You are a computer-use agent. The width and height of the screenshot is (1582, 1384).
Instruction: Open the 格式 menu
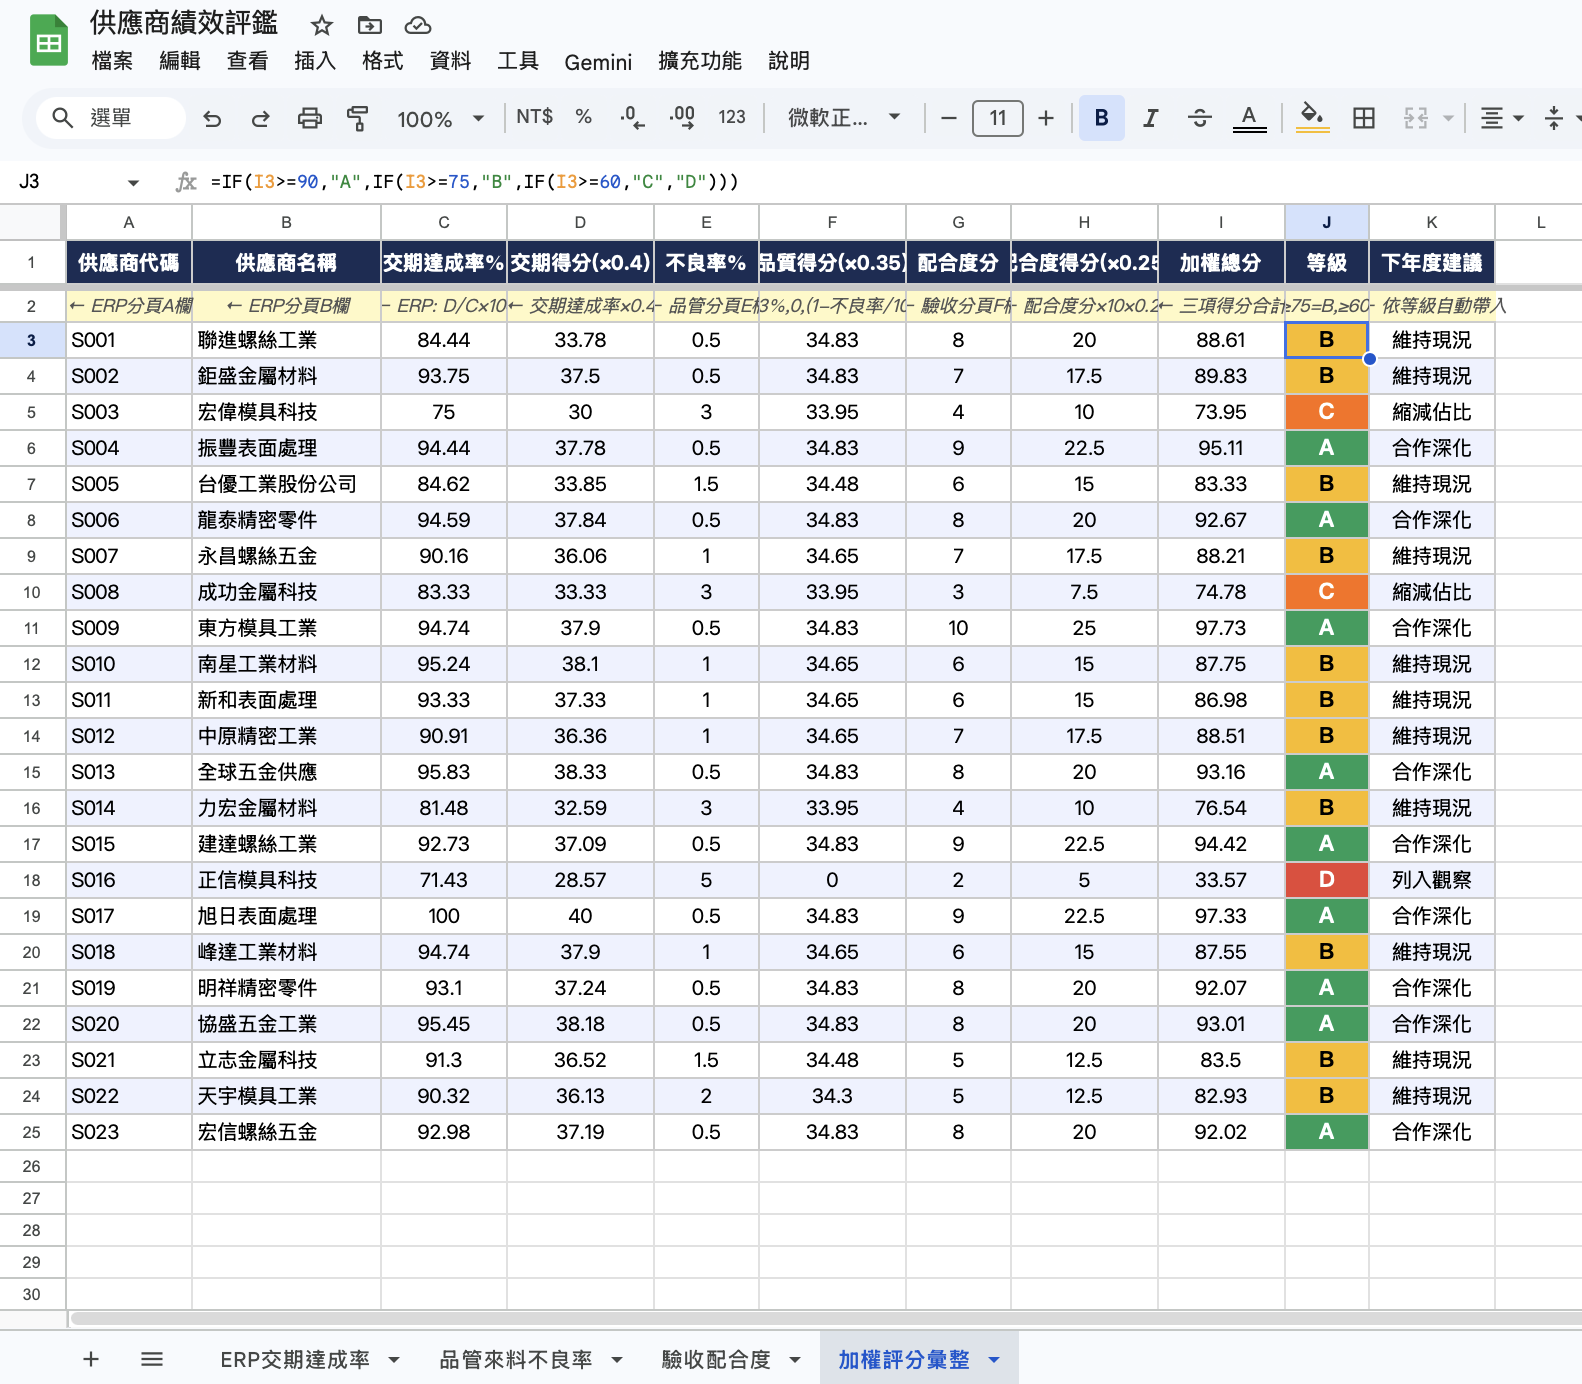[382, 61]
